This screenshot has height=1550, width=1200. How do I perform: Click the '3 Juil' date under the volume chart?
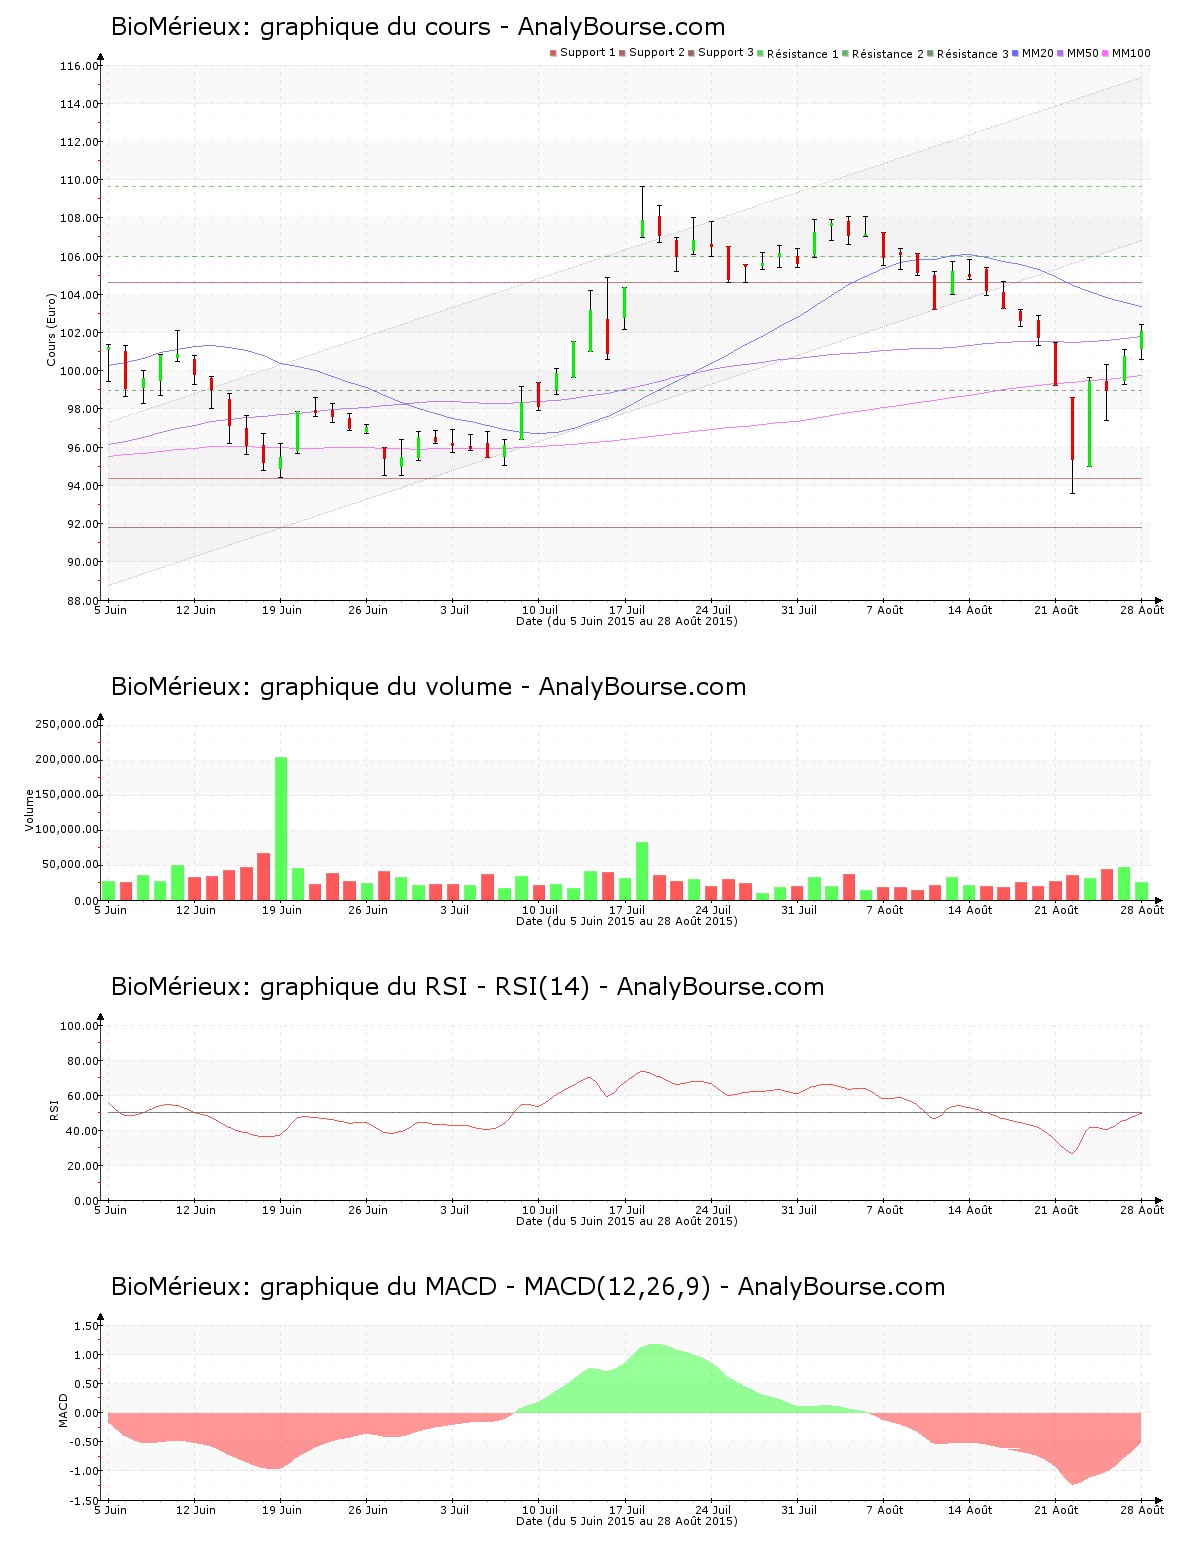point(455,910)
